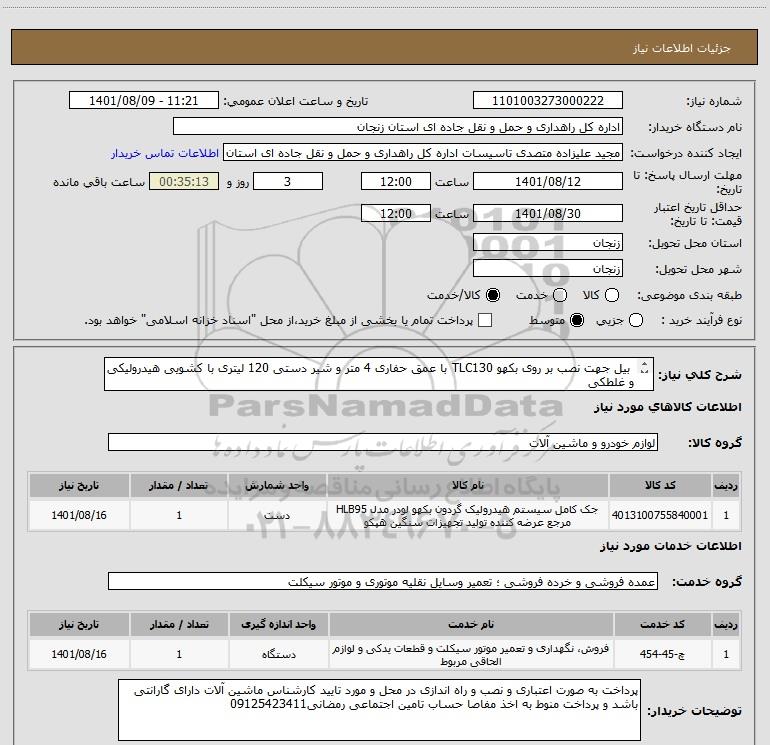Click goods name cell جک کامل سیستم هیدرولیک

click(x=468, y=515)
